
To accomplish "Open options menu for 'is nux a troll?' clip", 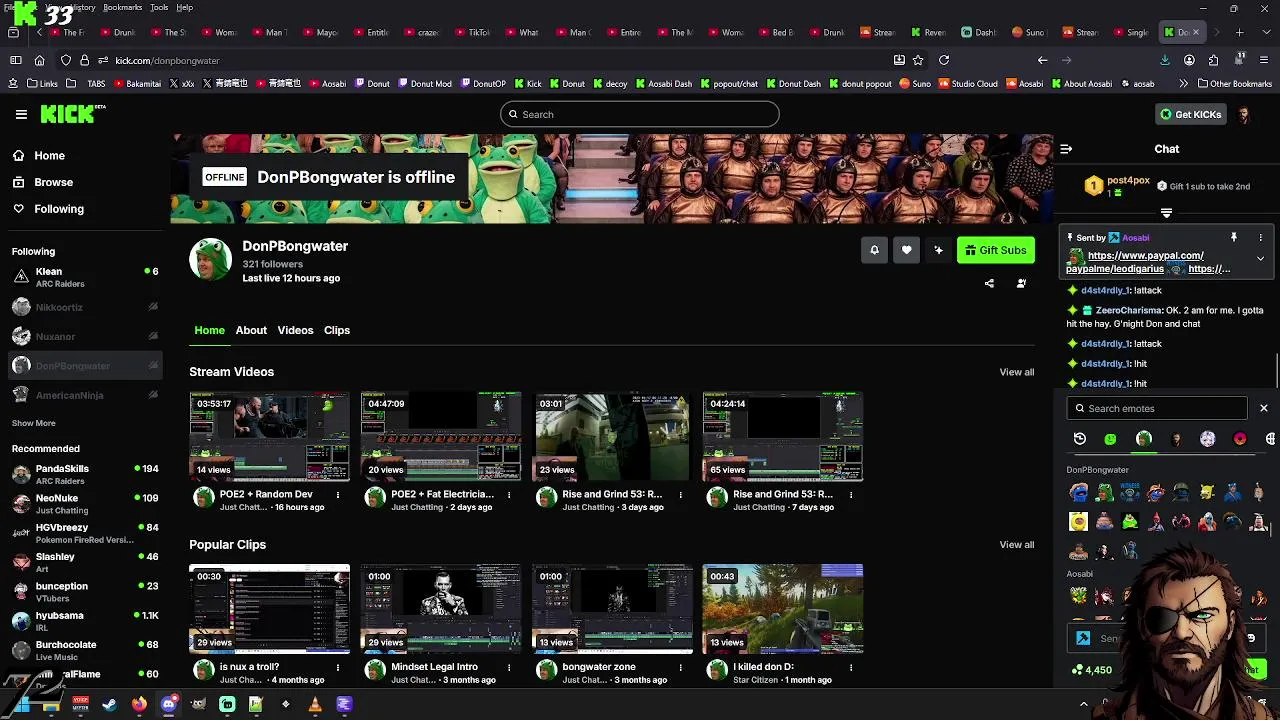I will (338, 667).
